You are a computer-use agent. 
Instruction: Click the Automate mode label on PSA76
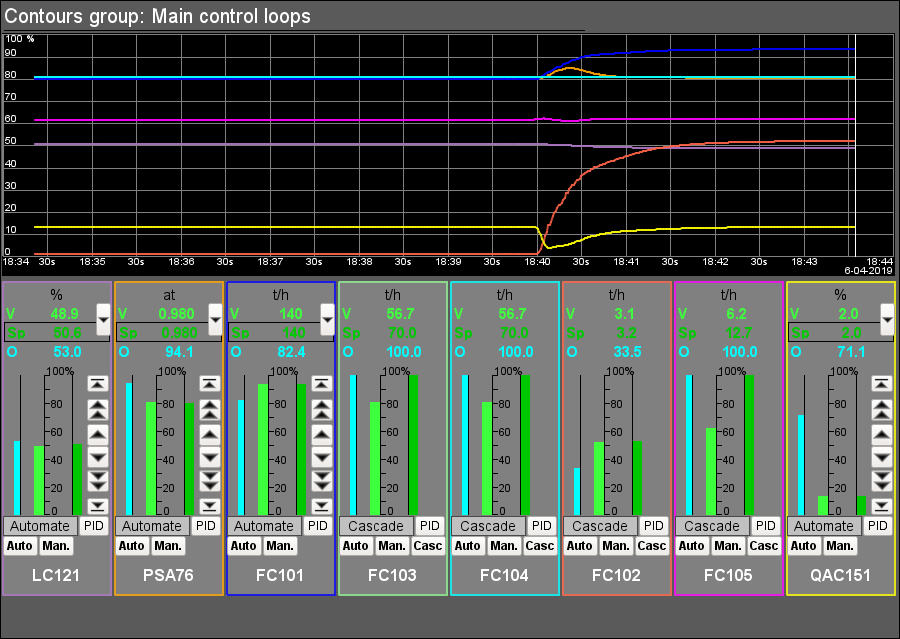(152, 526)
